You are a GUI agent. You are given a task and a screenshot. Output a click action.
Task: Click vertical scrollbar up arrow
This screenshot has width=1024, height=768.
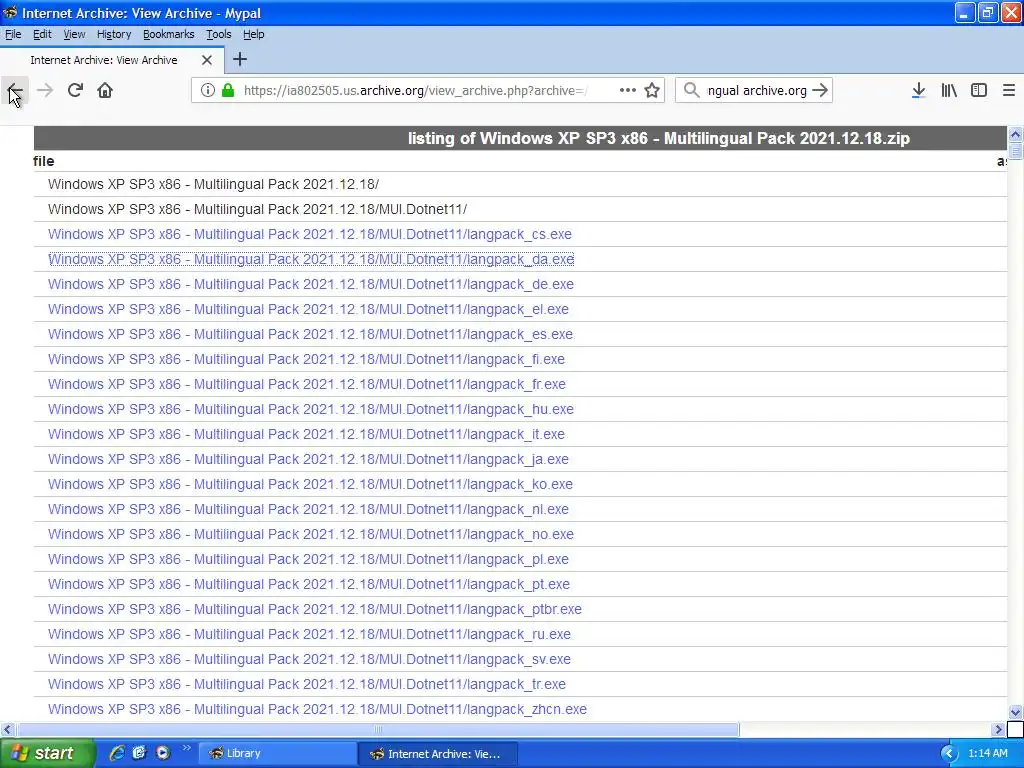click(x=1016, y=134)
